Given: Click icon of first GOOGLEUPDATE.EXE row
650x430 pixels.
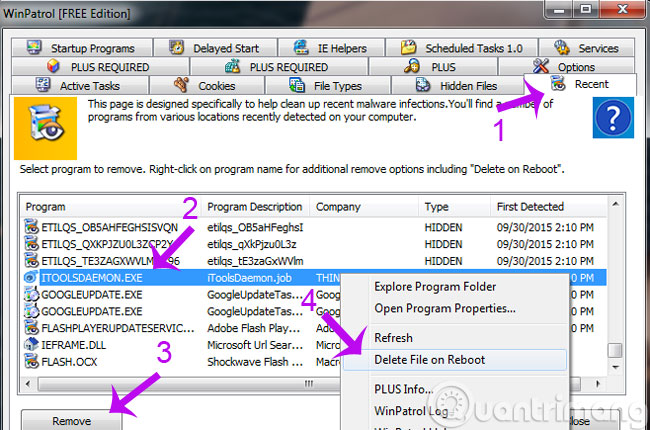Looking at the screenshot, I should pyautogui.click(x=32, y=294).
